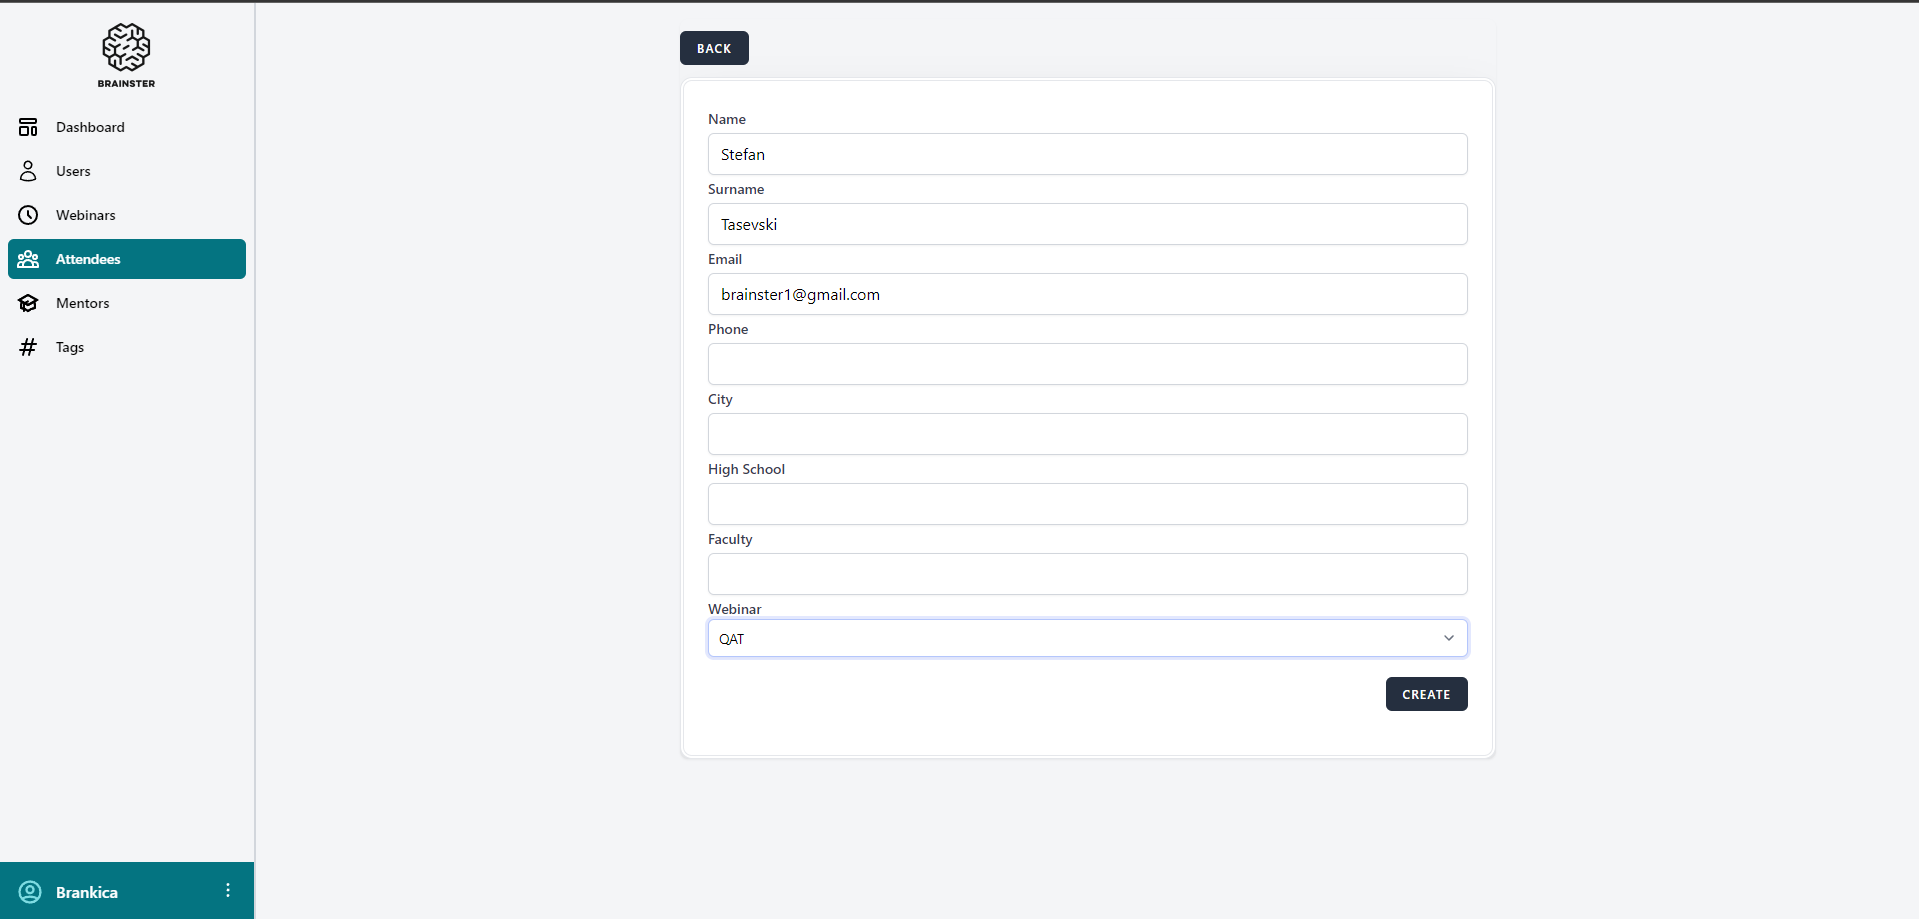Open the three-dot menu beside Brankica
The image size is (1919, 919).
[228, 890]
